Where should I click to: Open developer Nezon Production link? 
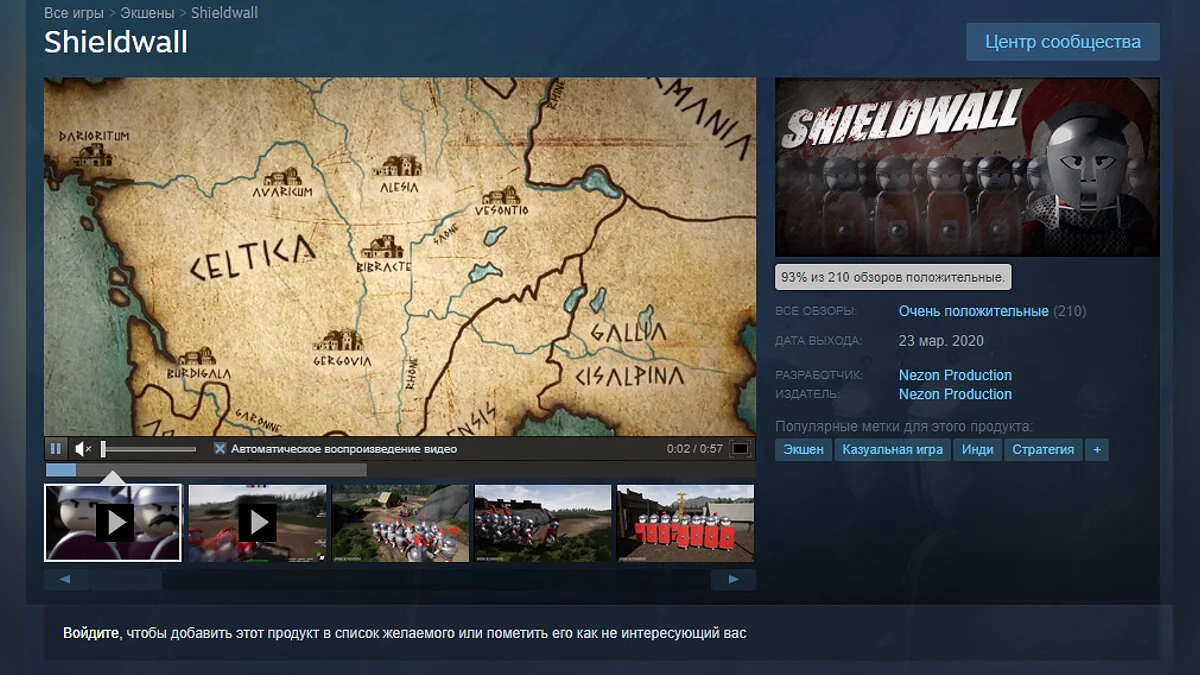pyautogui.click(x=955, y=375)
